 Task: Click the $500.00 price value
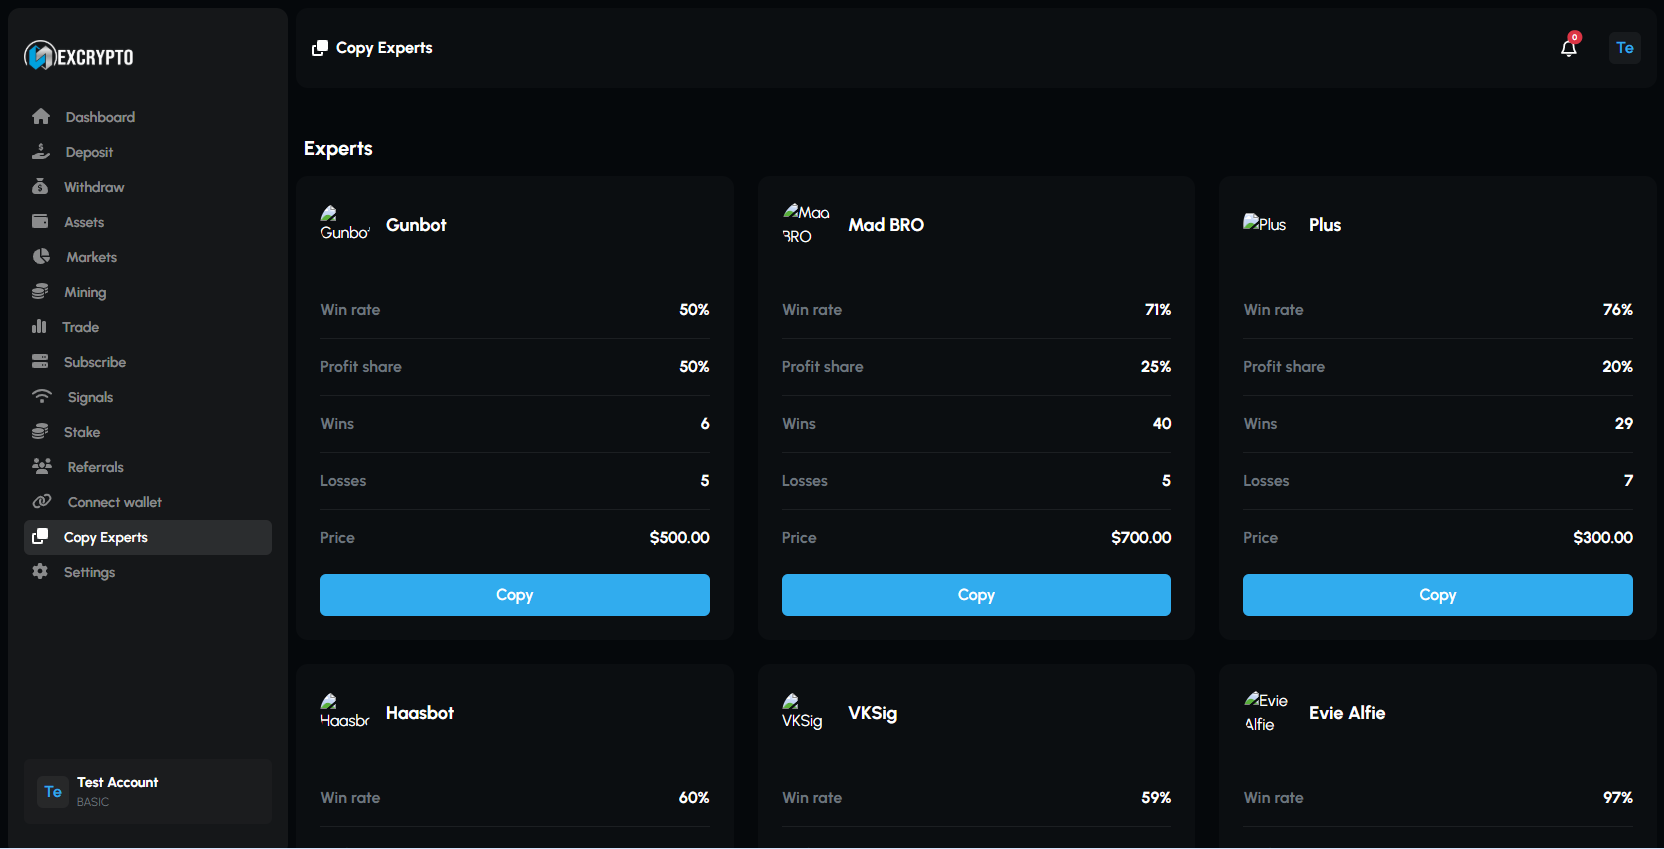click(680, 538)
